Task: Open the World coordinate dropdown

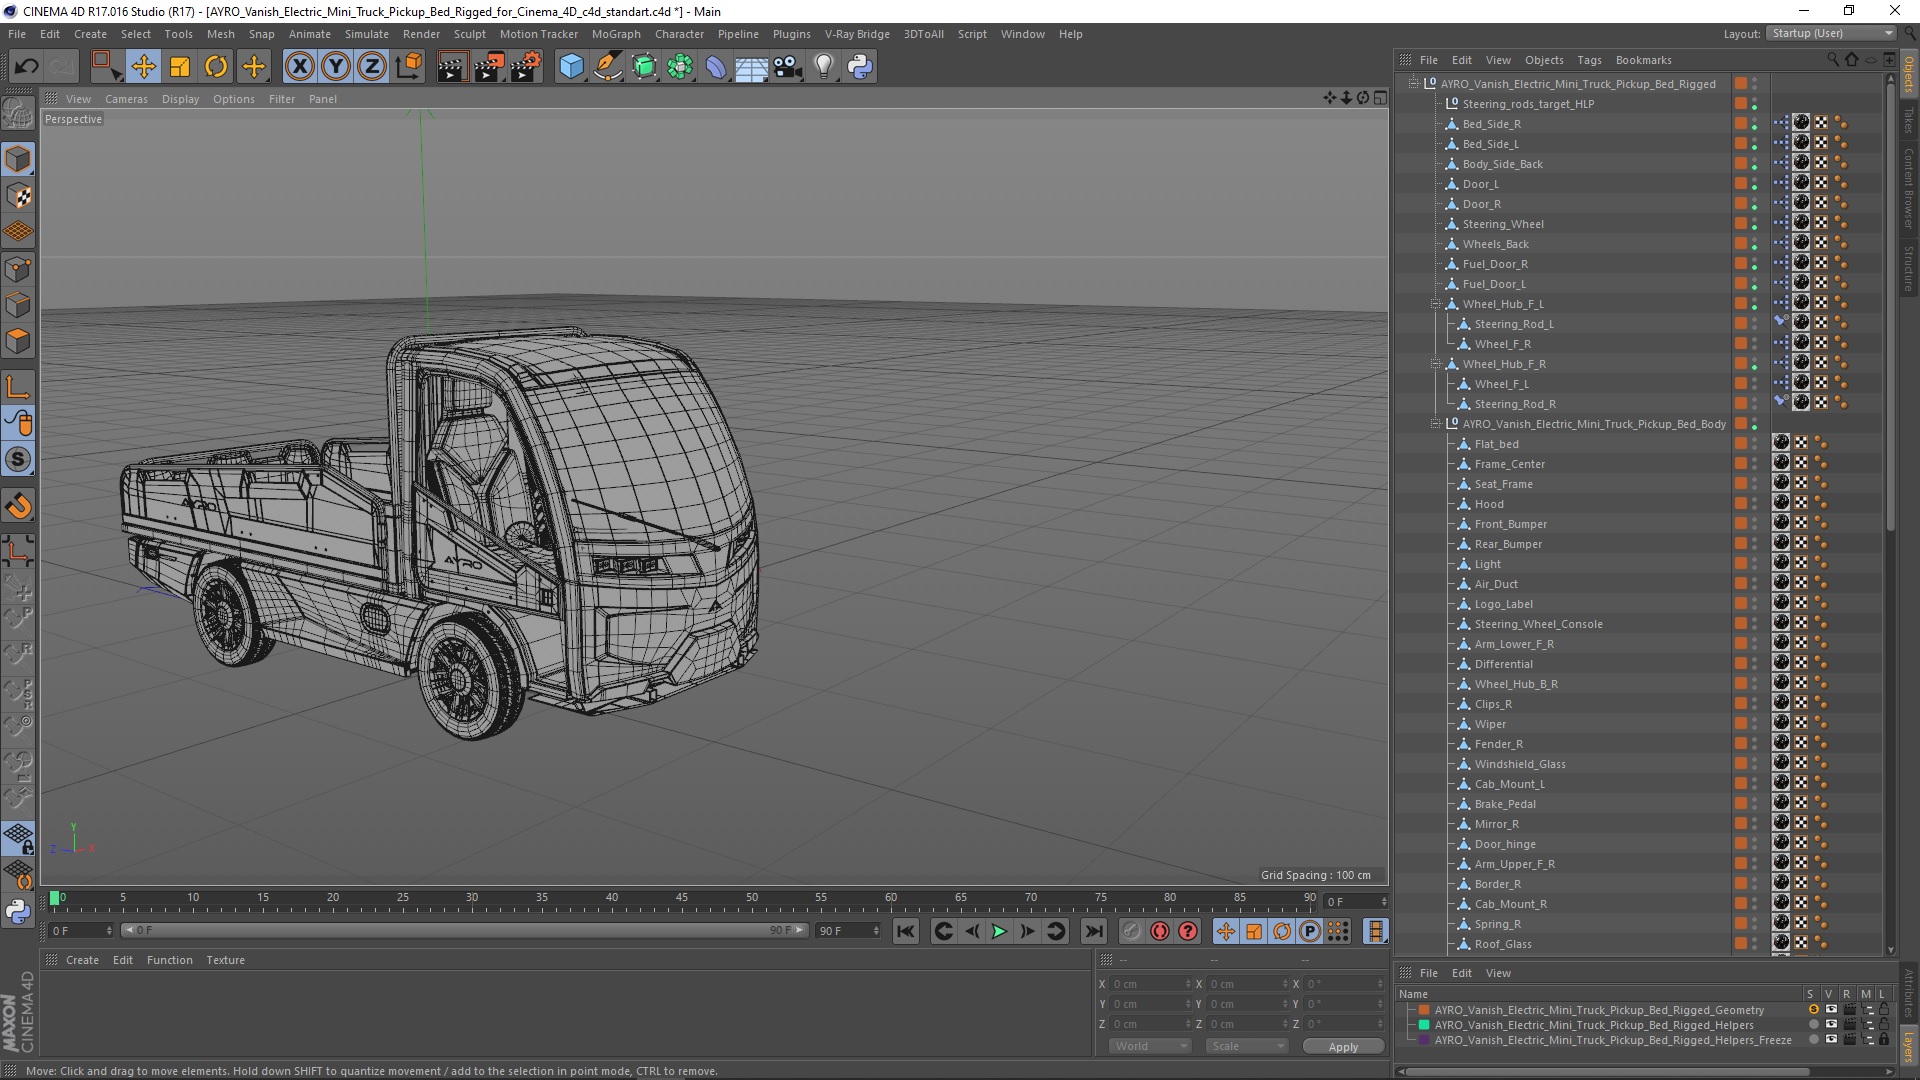Action: click(x=1150, y=1046)
